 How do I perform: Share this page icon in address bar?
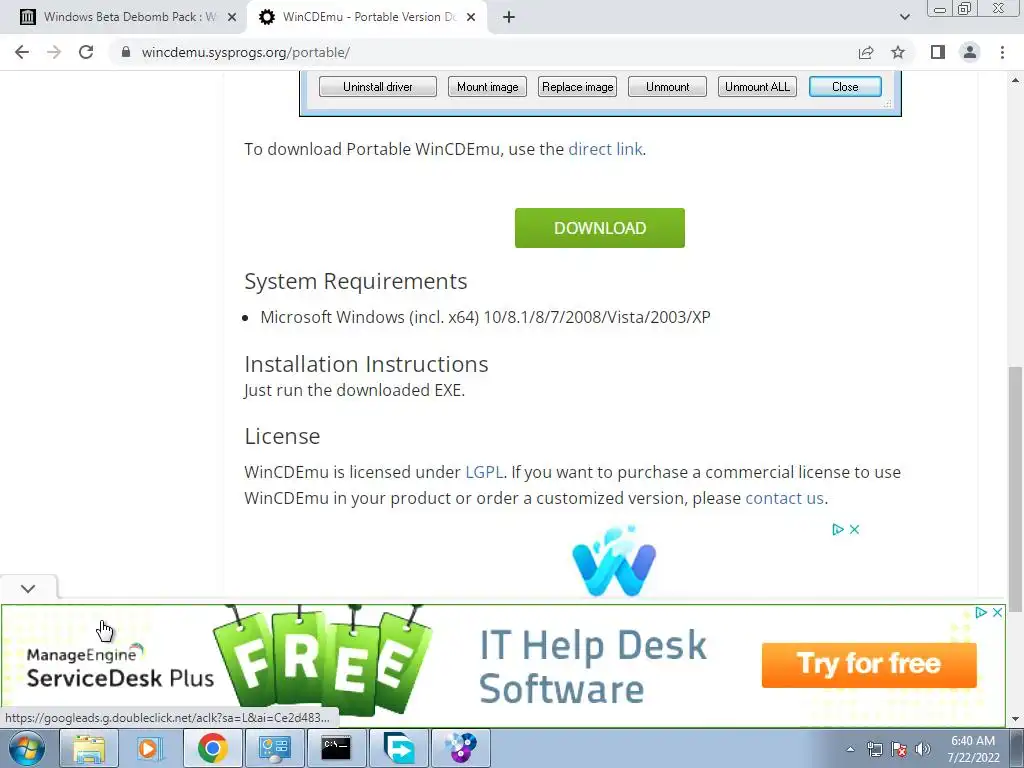pos(866,52)
